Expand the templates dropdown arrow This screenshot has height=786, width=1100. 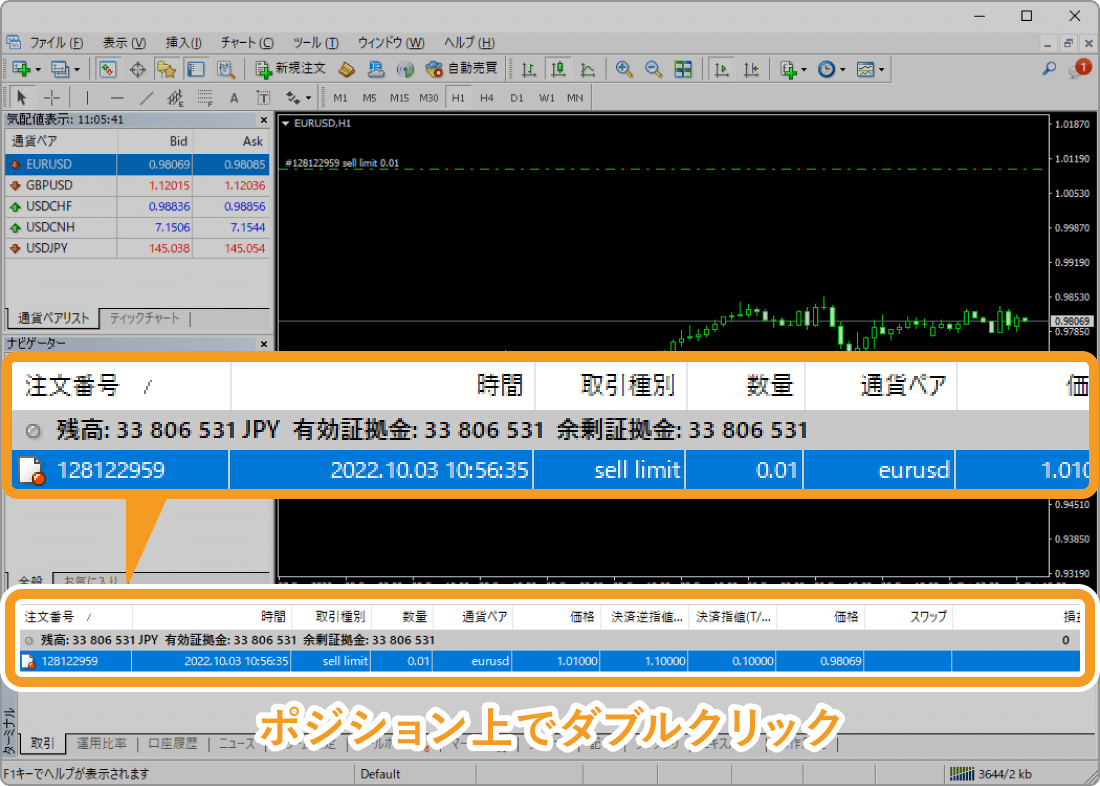(881, 69)
